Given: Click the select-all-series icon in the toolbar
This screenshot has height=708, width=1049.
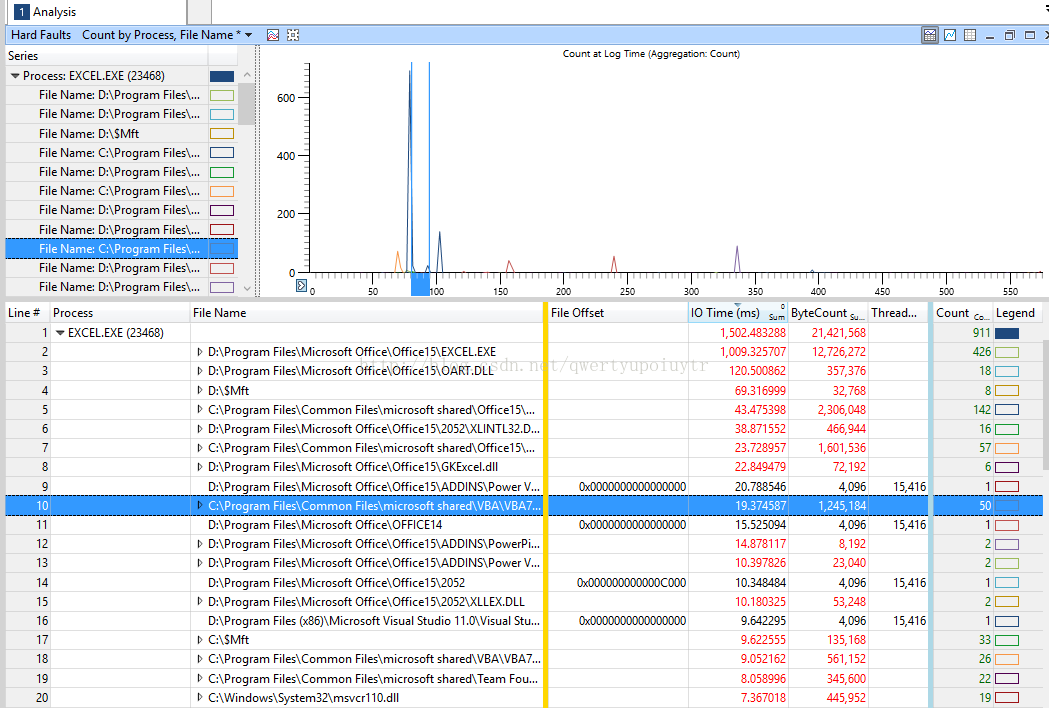Looking at the screenshot, I should click(x=293, y=35).
